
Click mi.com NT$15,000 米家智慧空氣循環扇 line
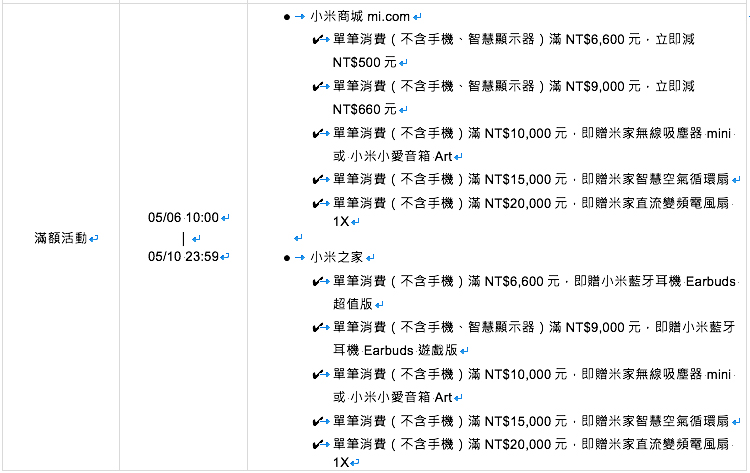(x=531, y=179)
